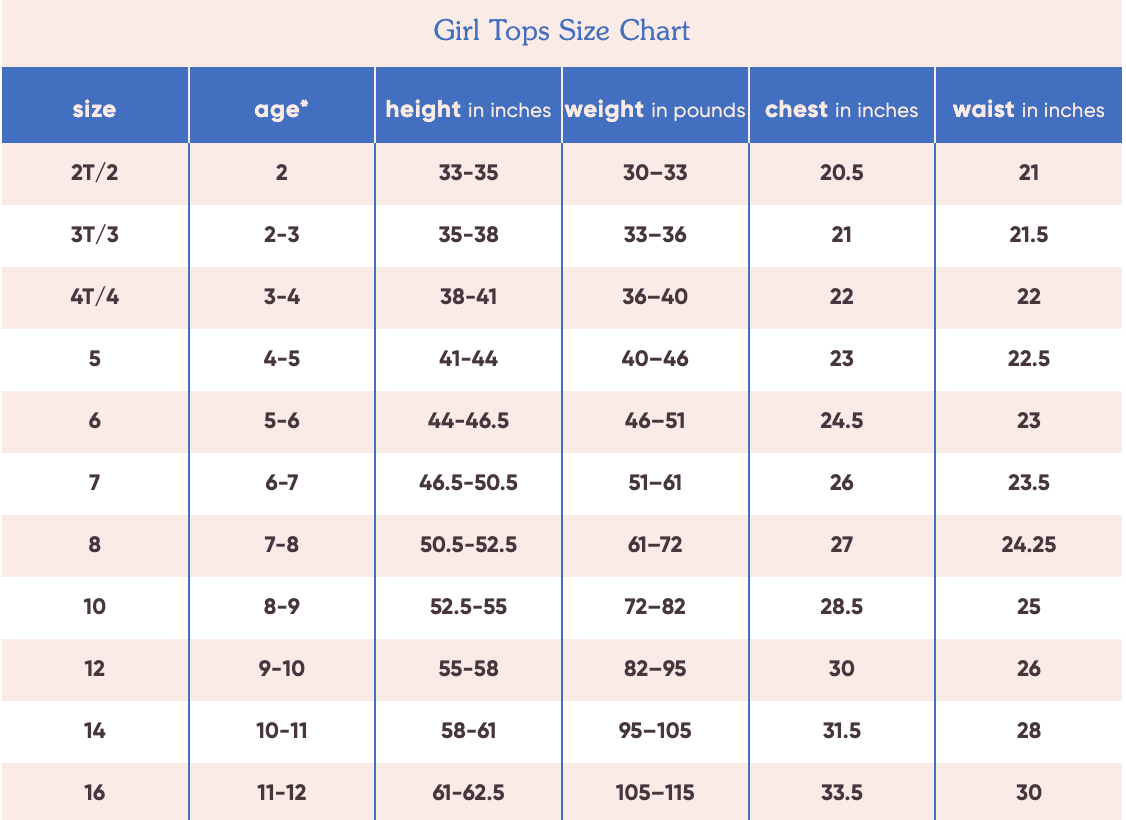
Task: Select the 61-62.5 height cell
Action: tap(468, 793)
